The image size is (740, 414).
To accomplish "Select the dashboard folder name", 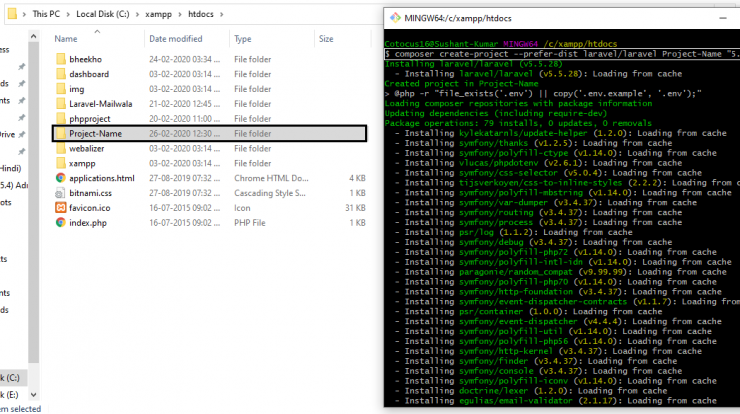I will [89, 74].
